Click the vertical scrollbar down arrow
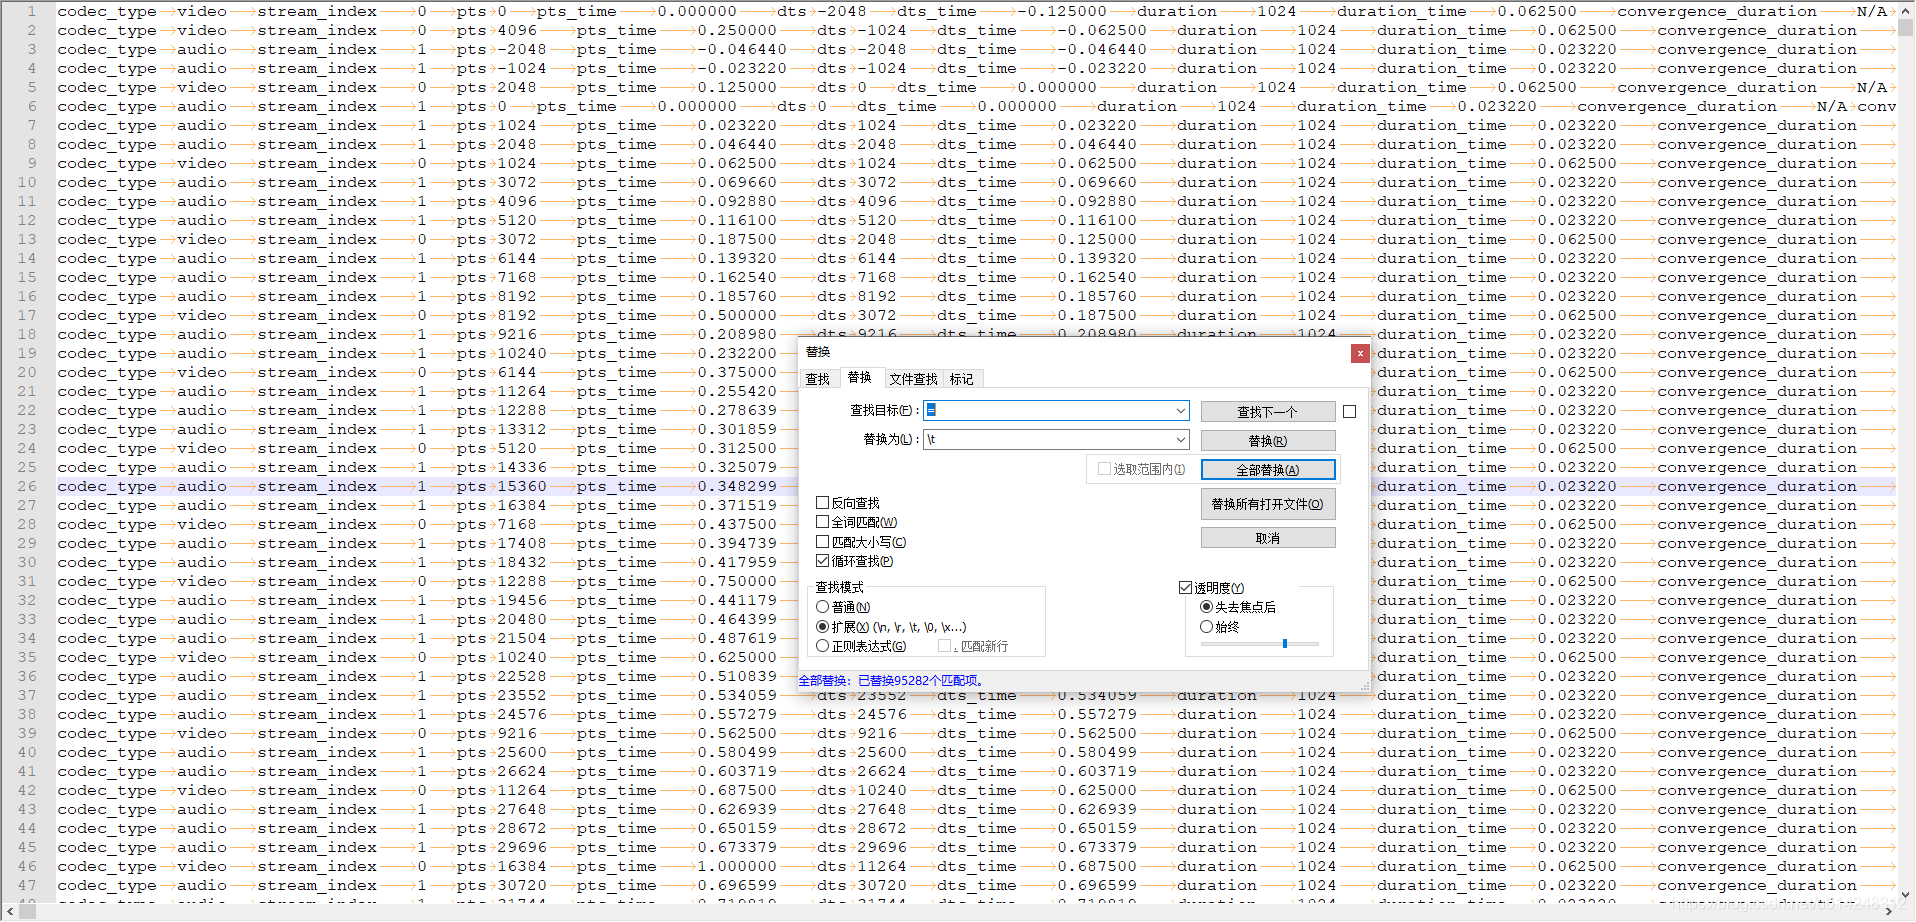This screenshot has height=922, width=1916. 1906,895
